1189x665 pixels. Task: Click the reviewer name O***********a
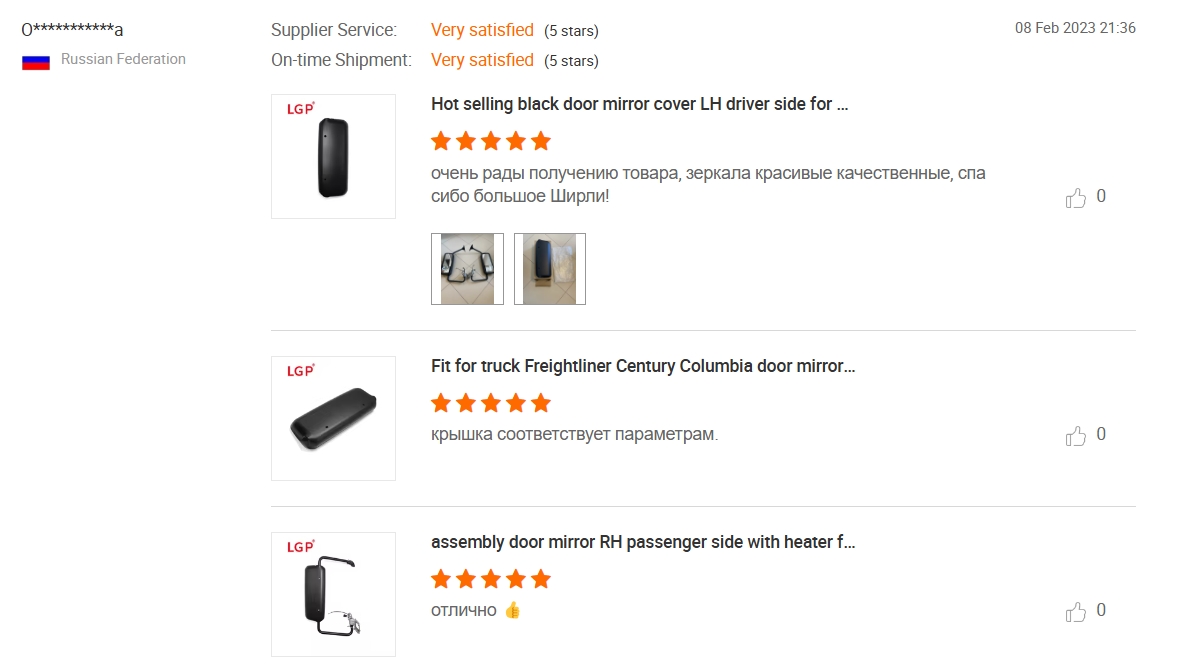pos(72,30)
